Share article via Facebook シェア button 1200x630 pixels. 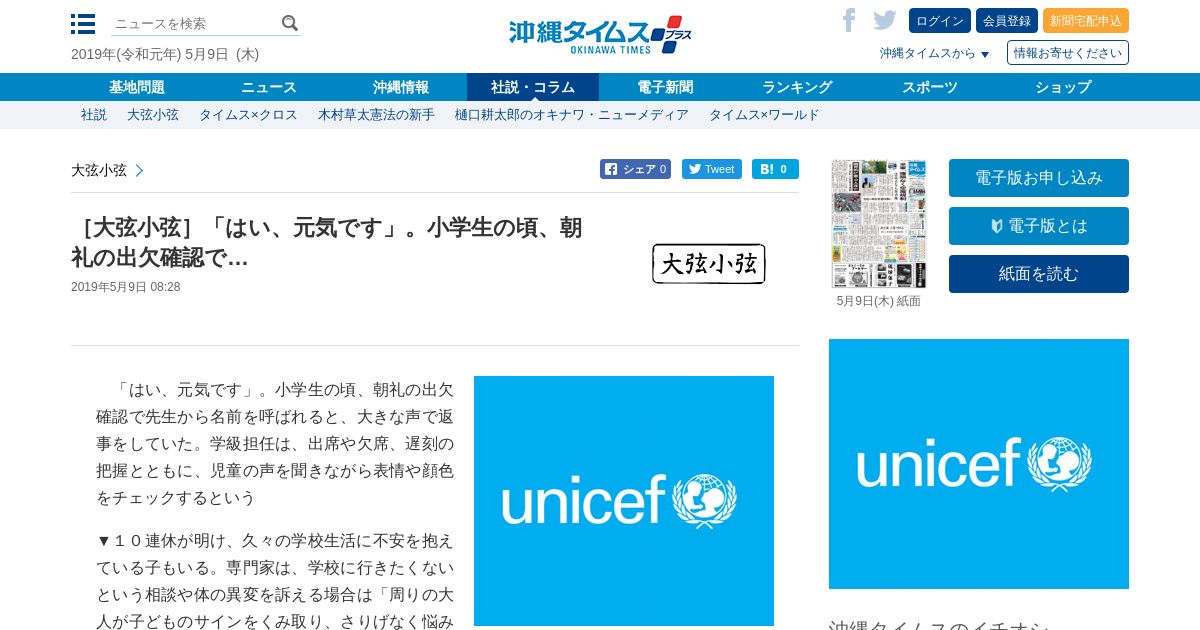coord(635,169)
